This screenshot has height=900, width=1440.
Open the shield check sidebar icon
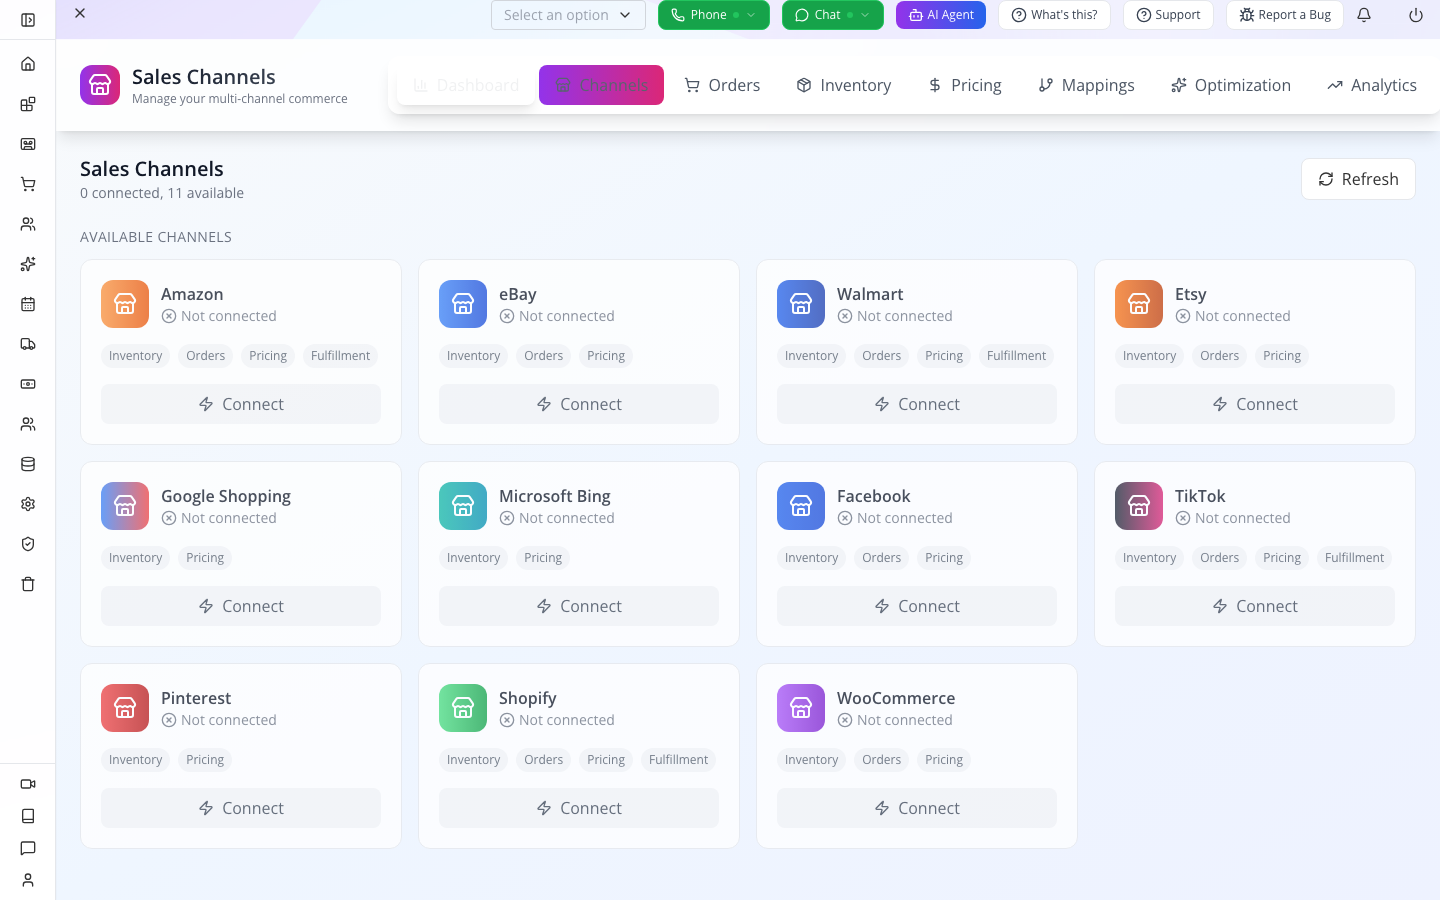[x=28, y=544]
